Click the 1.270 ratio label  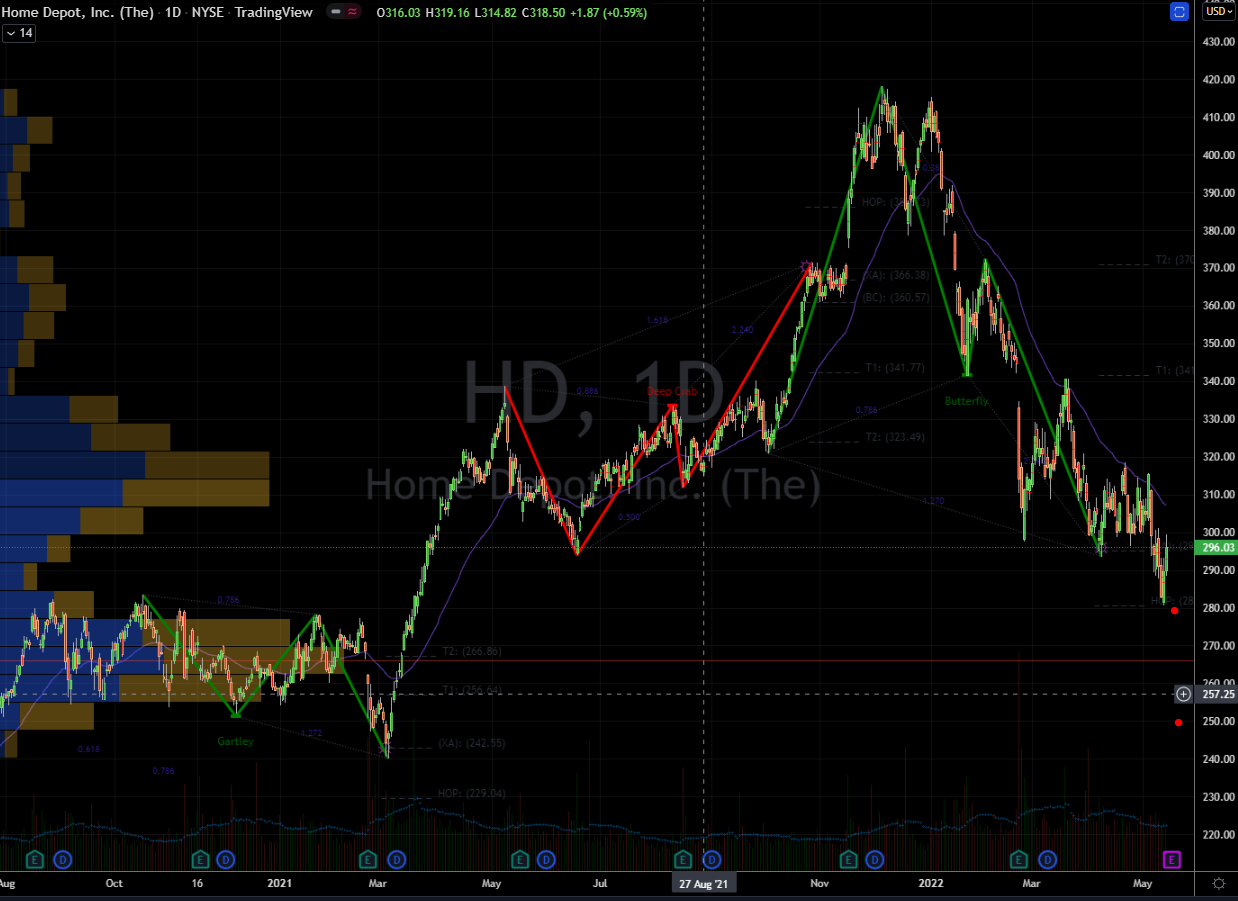pyautogui.click(x=933, y=500)
